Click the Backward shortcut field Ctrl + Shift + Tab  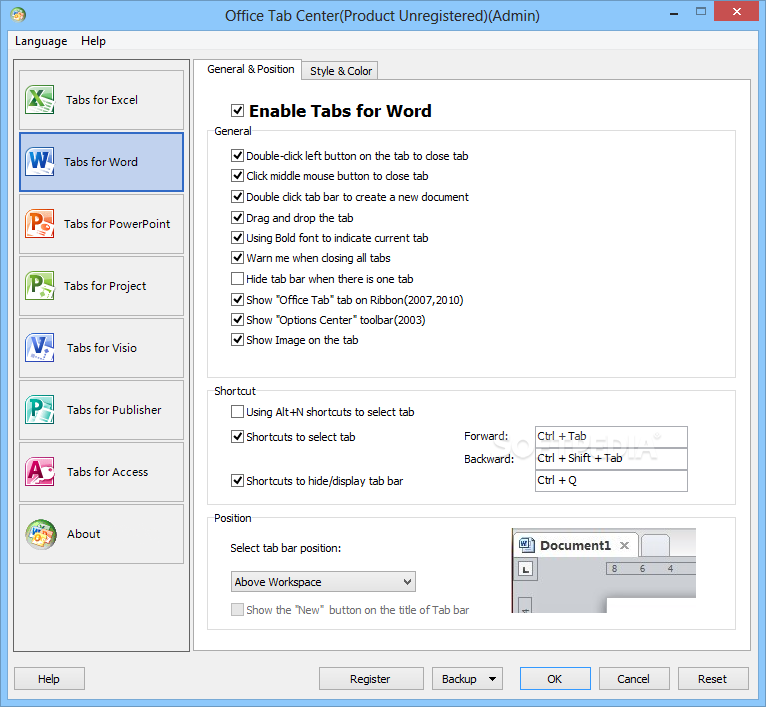tap(611, 459)
